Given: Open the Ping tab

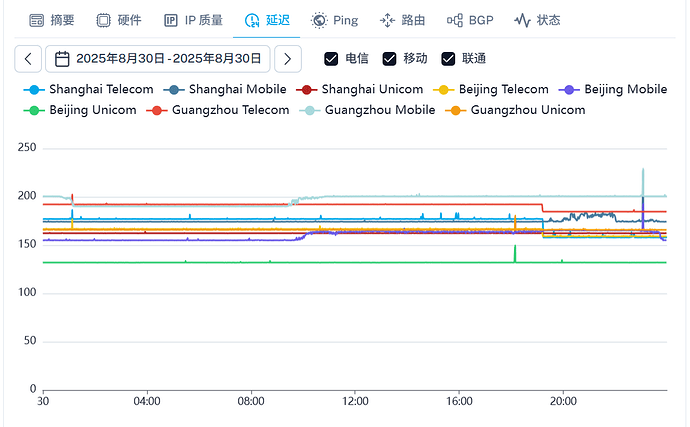Looking at the screenshot, I should click(334, 20).
